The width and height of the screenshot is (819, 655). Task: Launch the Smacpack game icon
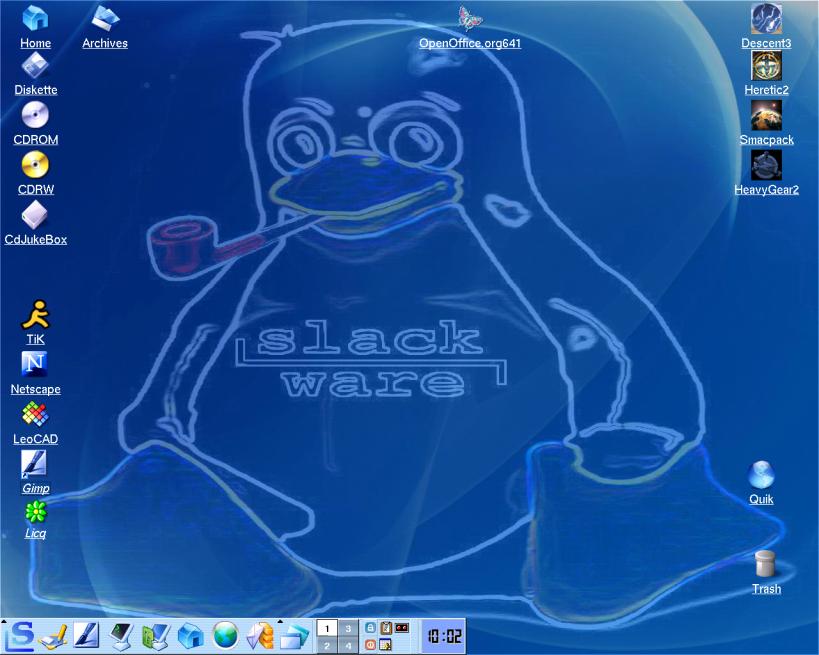point(766,115)
